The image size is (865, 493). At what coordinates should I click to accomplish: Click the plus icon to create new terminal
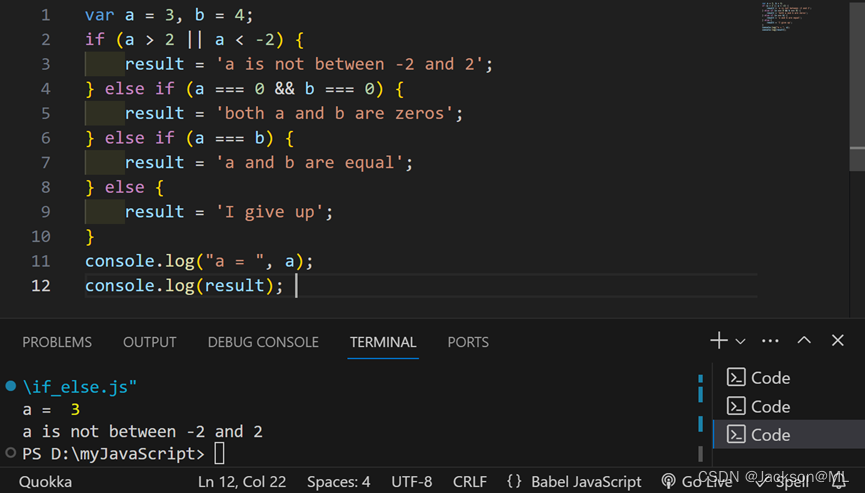718,341
